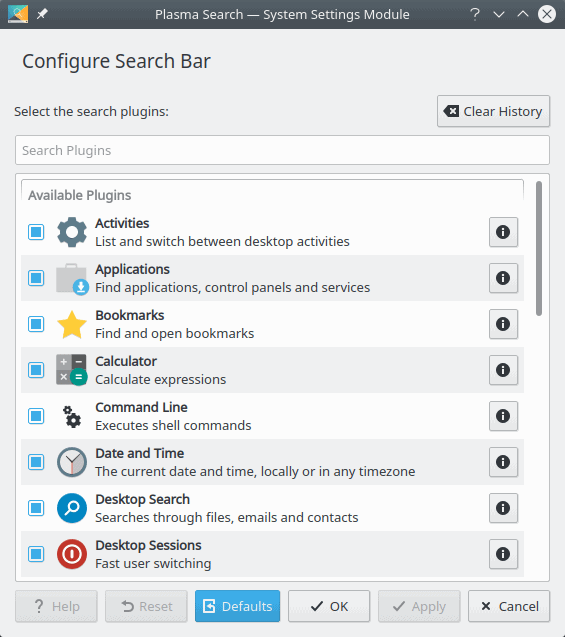Screen dimensions: 565x637
Task: Toggle the Desktop Sessions checkbox
Action: [36, 554]
